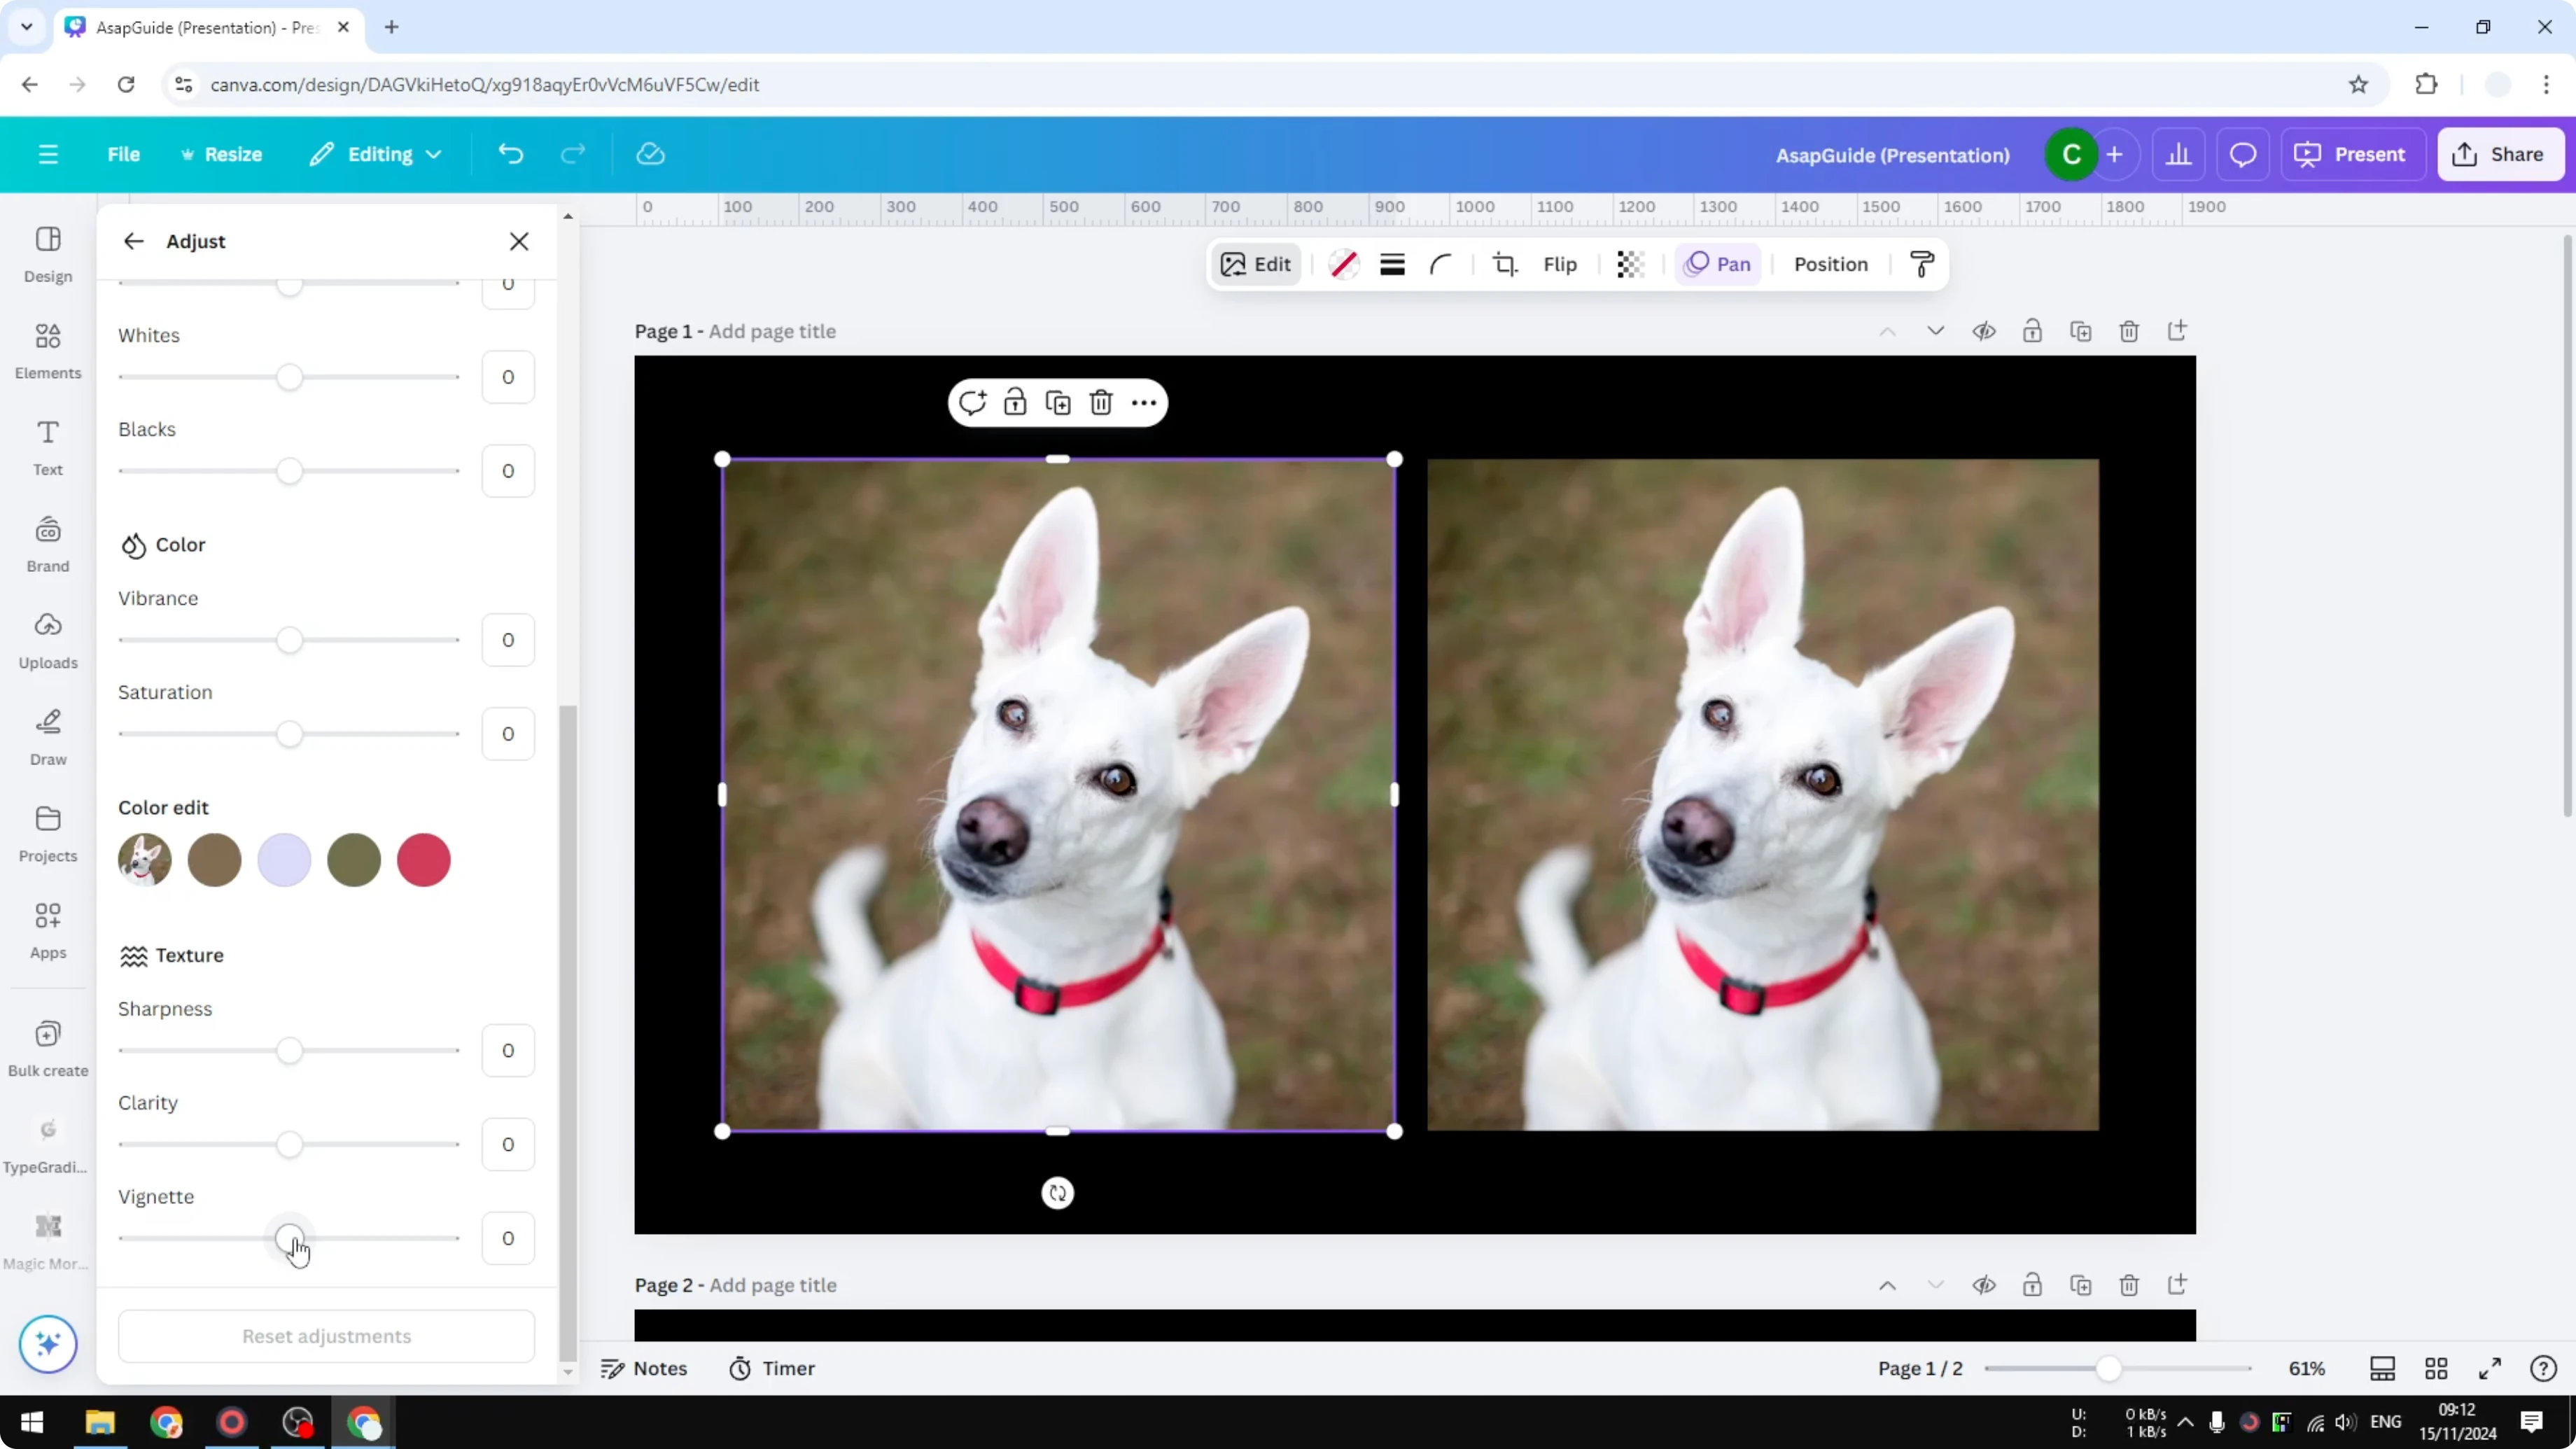Select the Paint roller copy style tool
Image resolution: width=2576 pixels, height=1449 pixels.
[x=1921, y=264]
